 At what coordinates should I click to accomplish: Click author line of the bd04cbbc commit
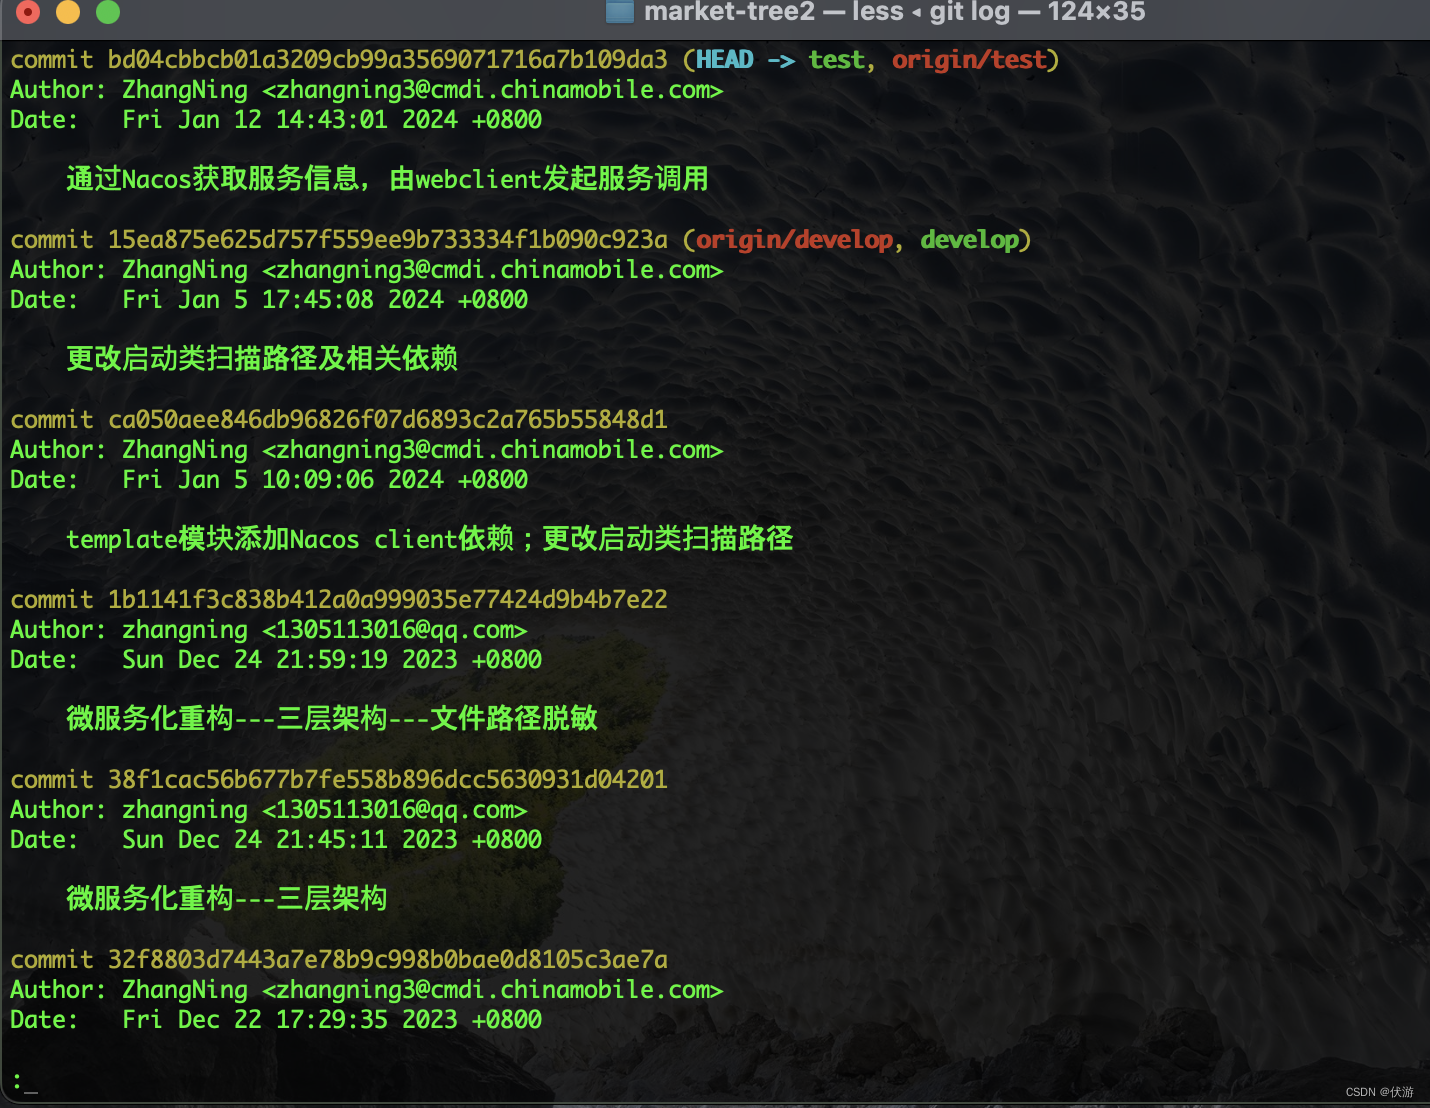367,90
